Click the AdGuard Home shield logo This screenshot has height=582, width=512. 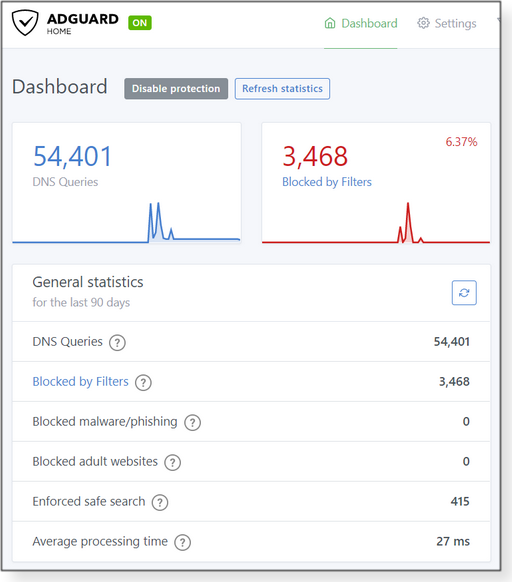click(x=25, y=22)
